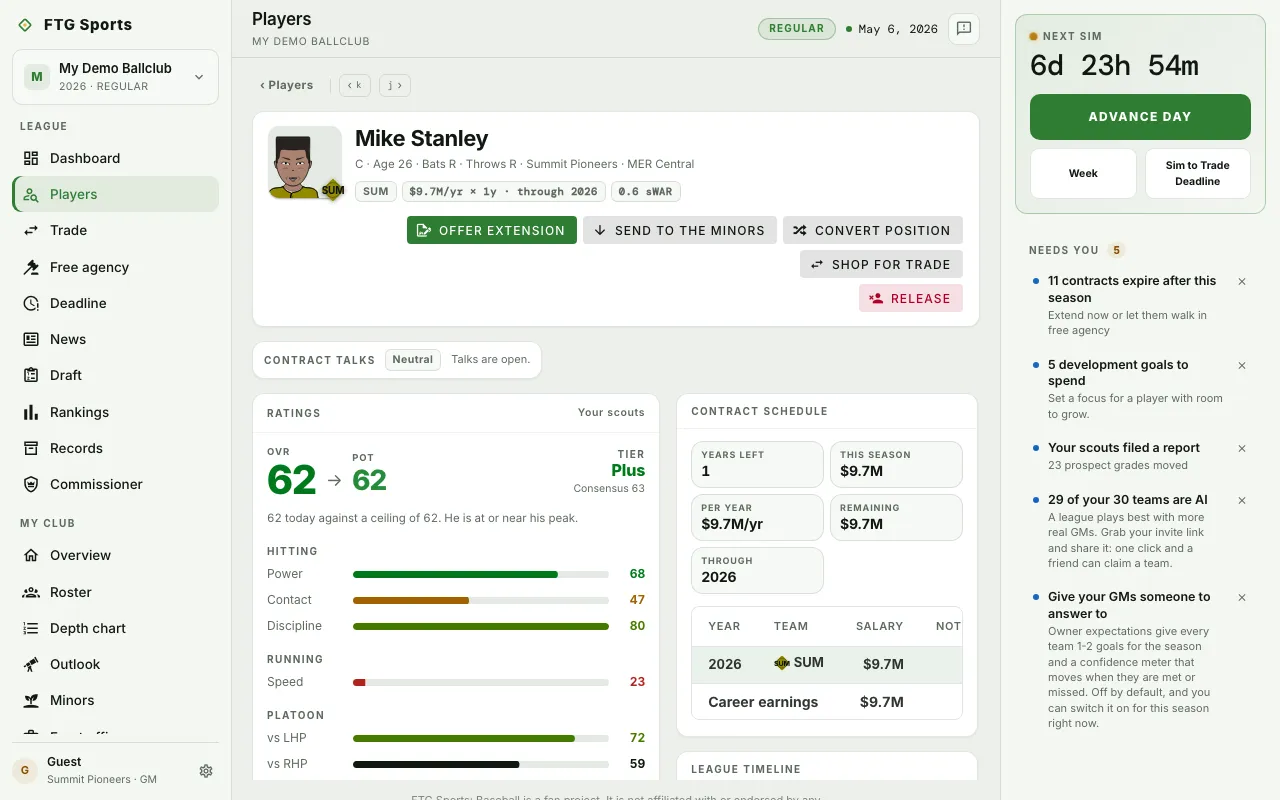Click the Rankings bar chart icon

tap(31, 412)
